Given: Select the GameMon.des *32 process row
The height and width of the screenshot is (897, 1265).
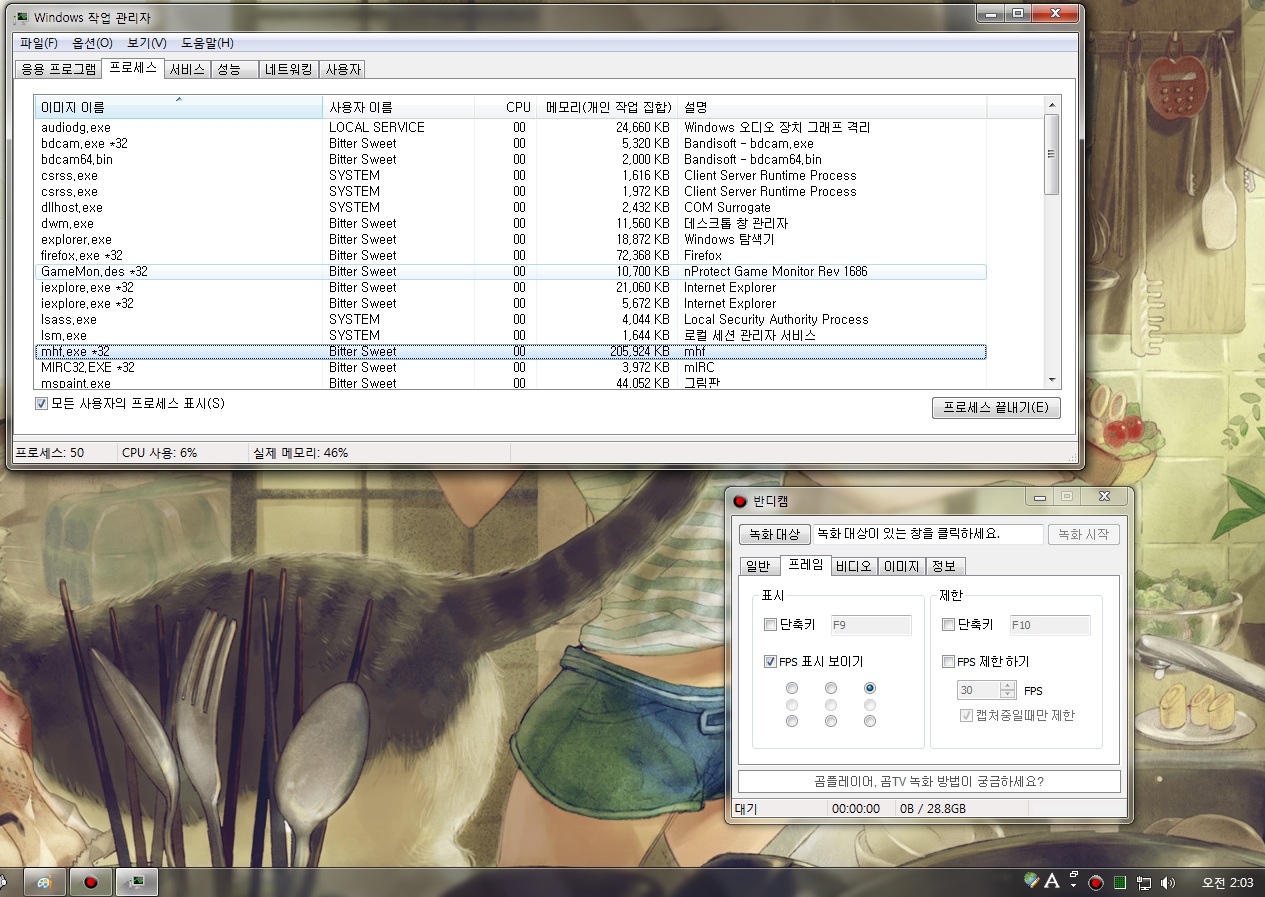Looking at the screenshot, I should pos(511,272).
